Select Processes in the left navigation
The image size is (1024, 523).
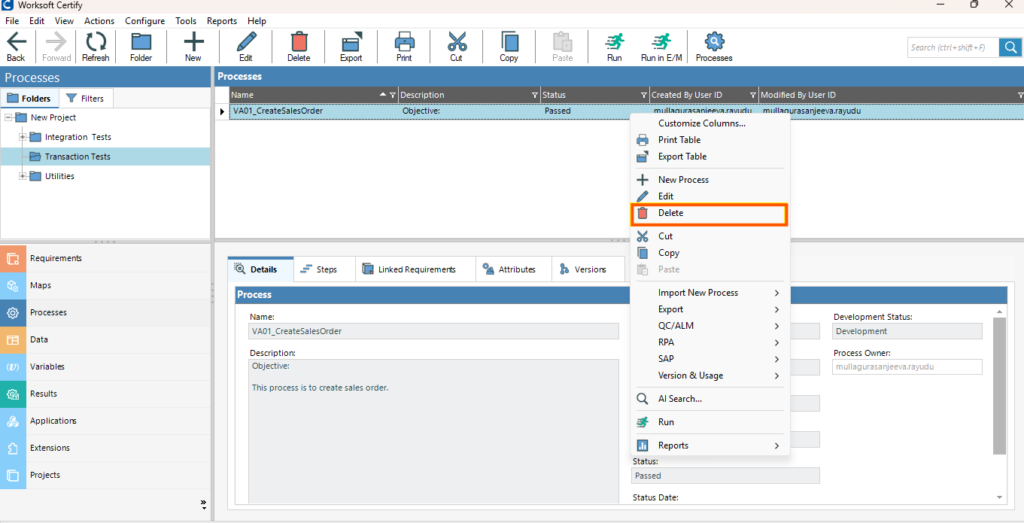[105, 313]
